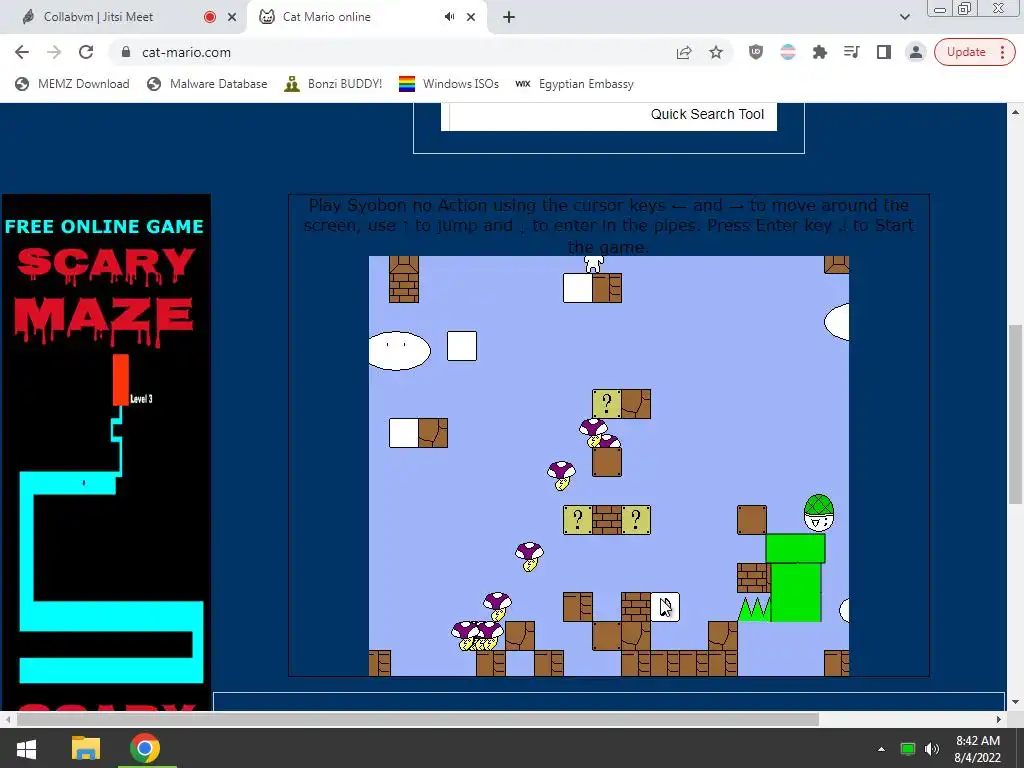Image resolution: width=1024 pixels, height=768 pixels.
Task: Click the forward navigation arrow
Action: [x=54, y=52]
